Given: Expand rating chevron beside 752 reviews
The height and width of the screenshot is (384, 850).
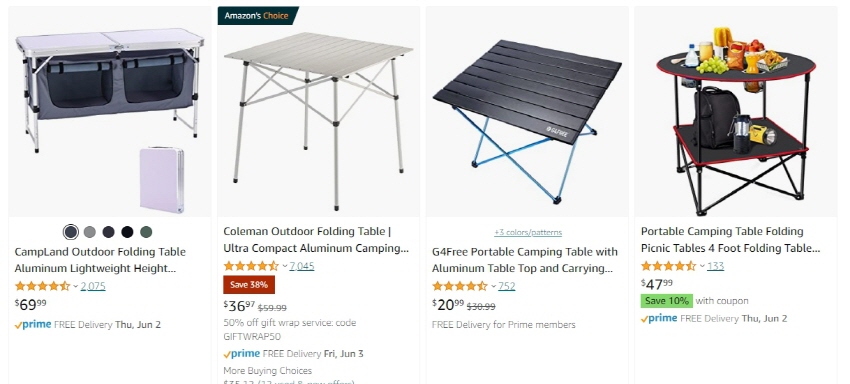Looking at the screenshot, I should [x=493, y=286].
